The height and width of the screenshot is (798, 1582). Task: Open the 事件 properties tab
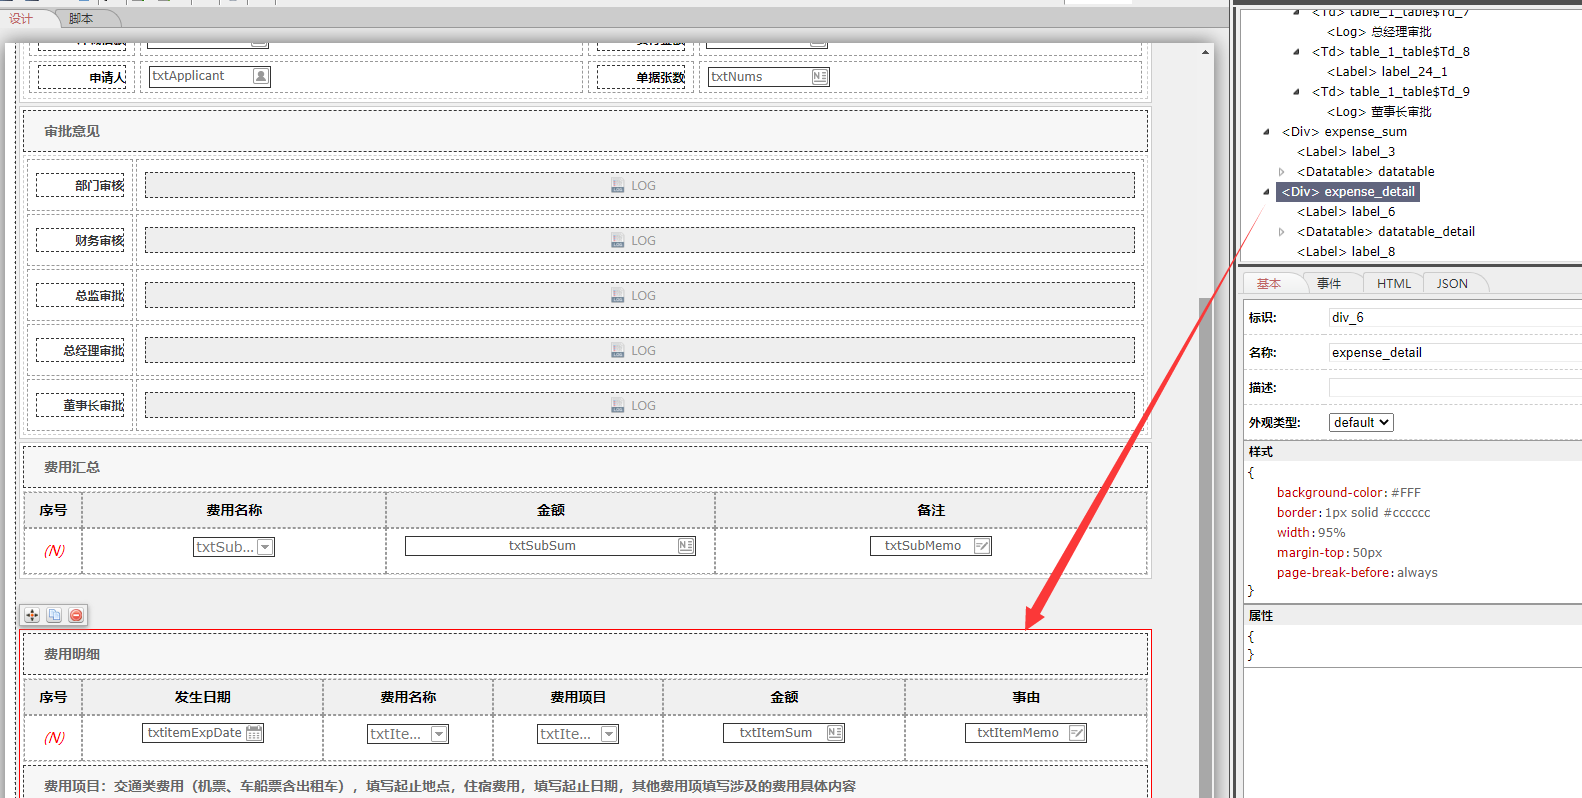1329,284
